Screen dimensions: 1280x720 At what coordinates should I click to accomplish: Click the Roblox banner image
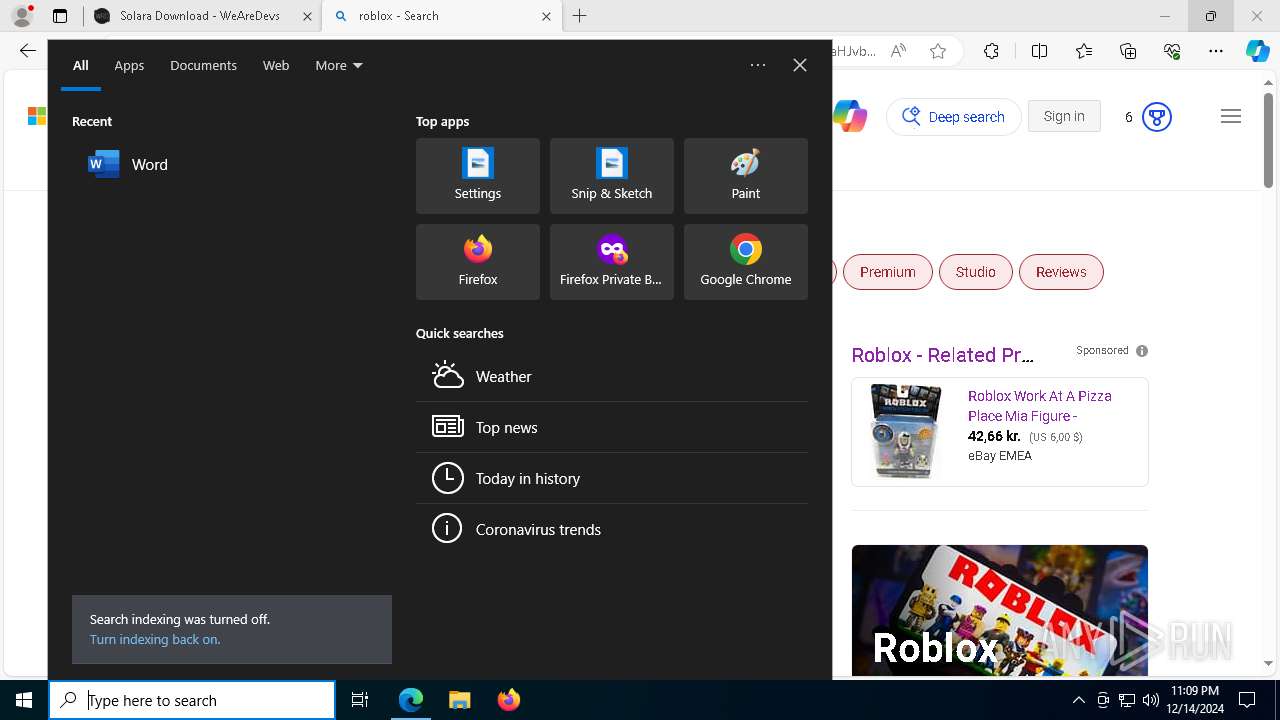click(x=1000, y=610)
